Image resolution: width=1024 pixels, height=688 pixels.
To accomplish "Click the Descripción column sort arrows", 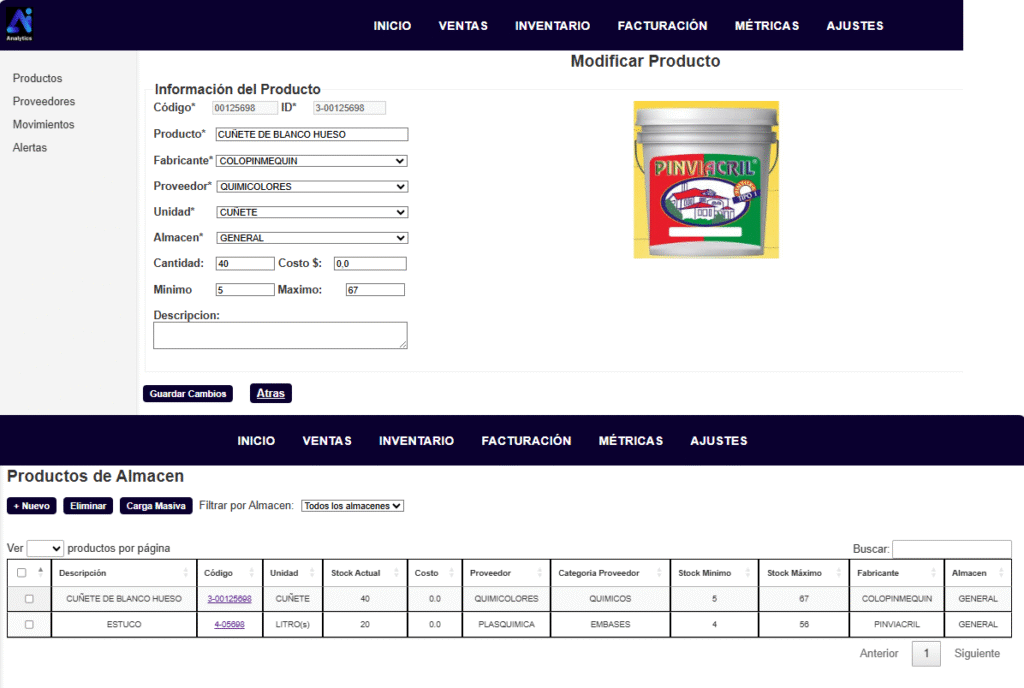I will pyautogui.click(x=186, y=573).
